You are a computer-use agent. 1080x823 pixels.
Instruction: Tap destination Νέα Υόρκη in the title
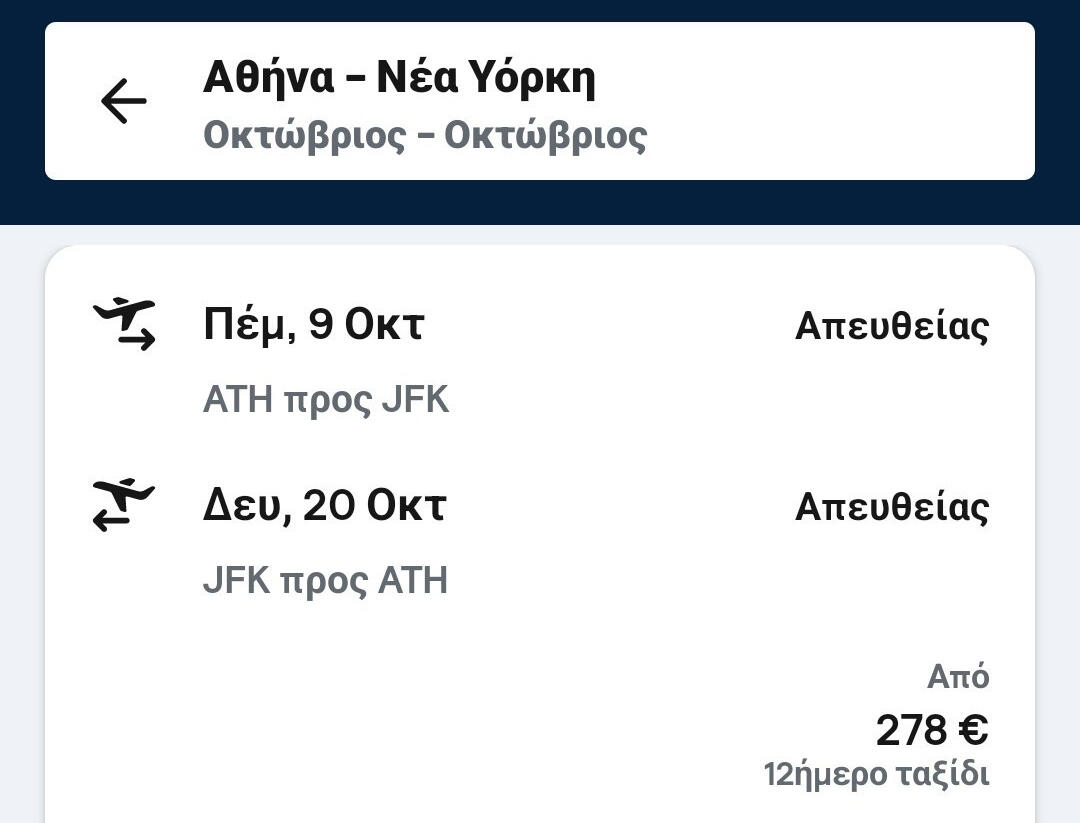486,78
